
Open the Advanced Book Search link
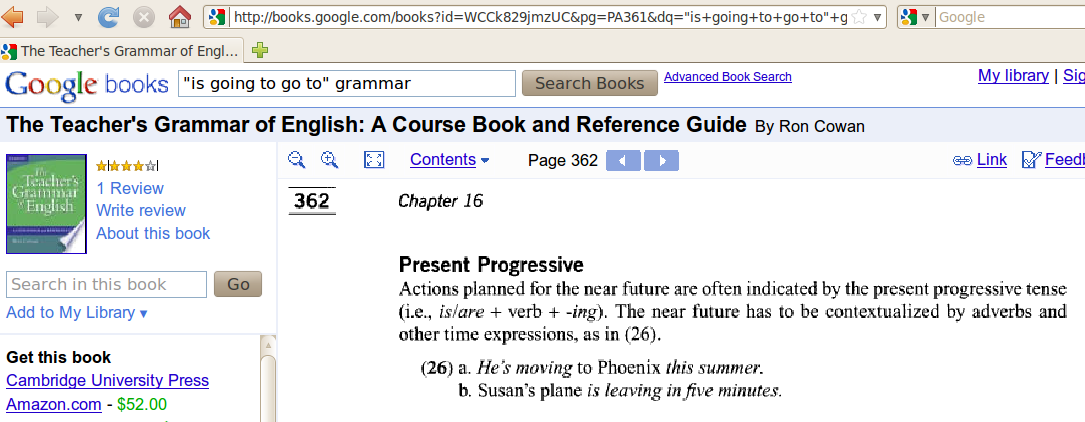click(x=727, y=77)
